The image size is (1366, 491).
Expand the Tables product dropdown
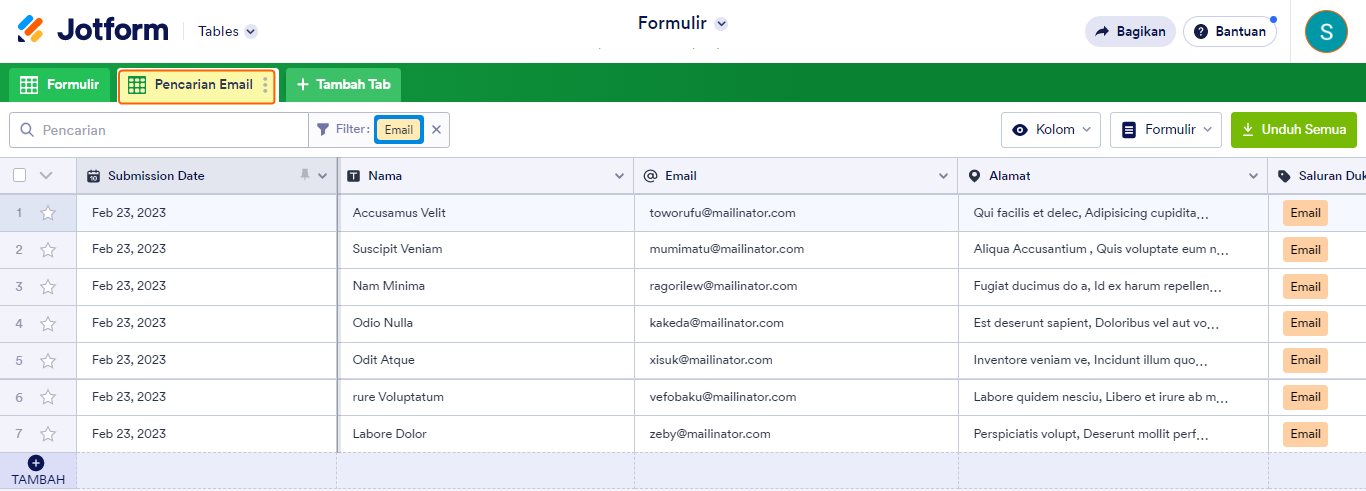251,31
